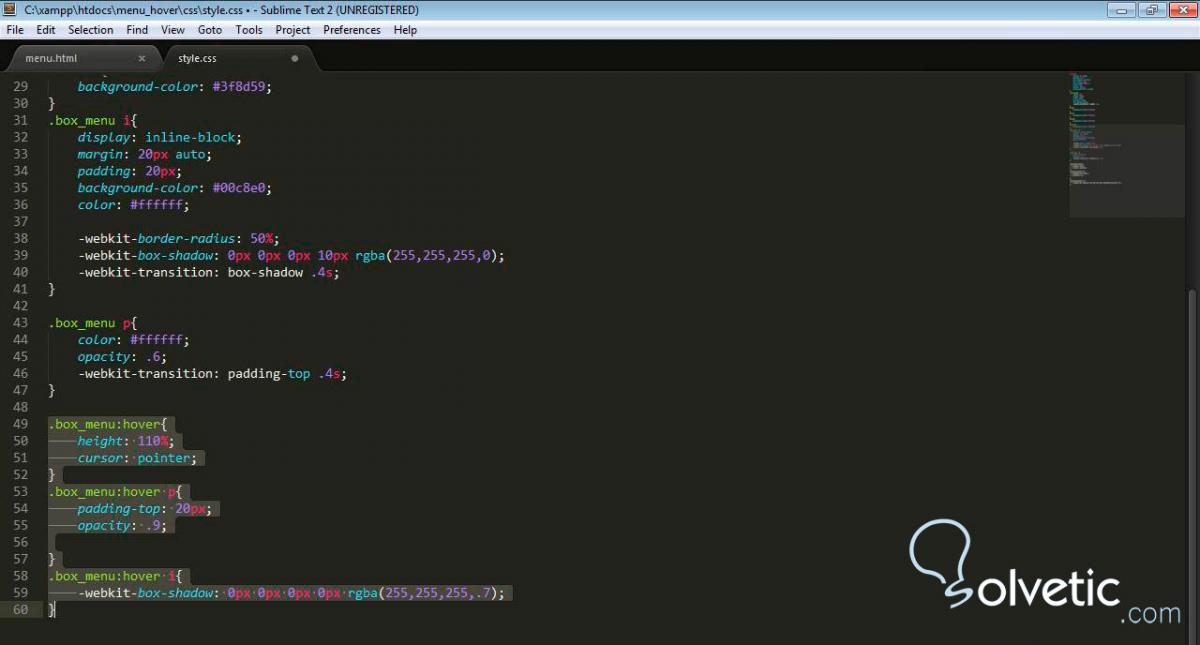
Task: Click line number 31 in gutter
Action: [x=21, y=120]
